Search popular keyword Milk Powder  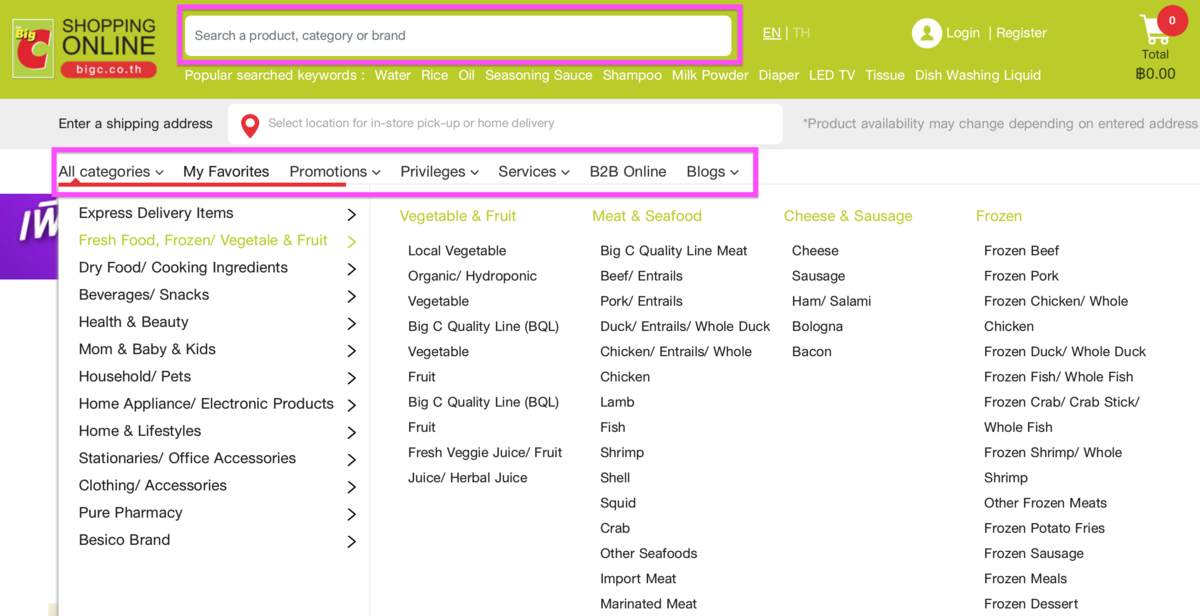tap(710, 75)
